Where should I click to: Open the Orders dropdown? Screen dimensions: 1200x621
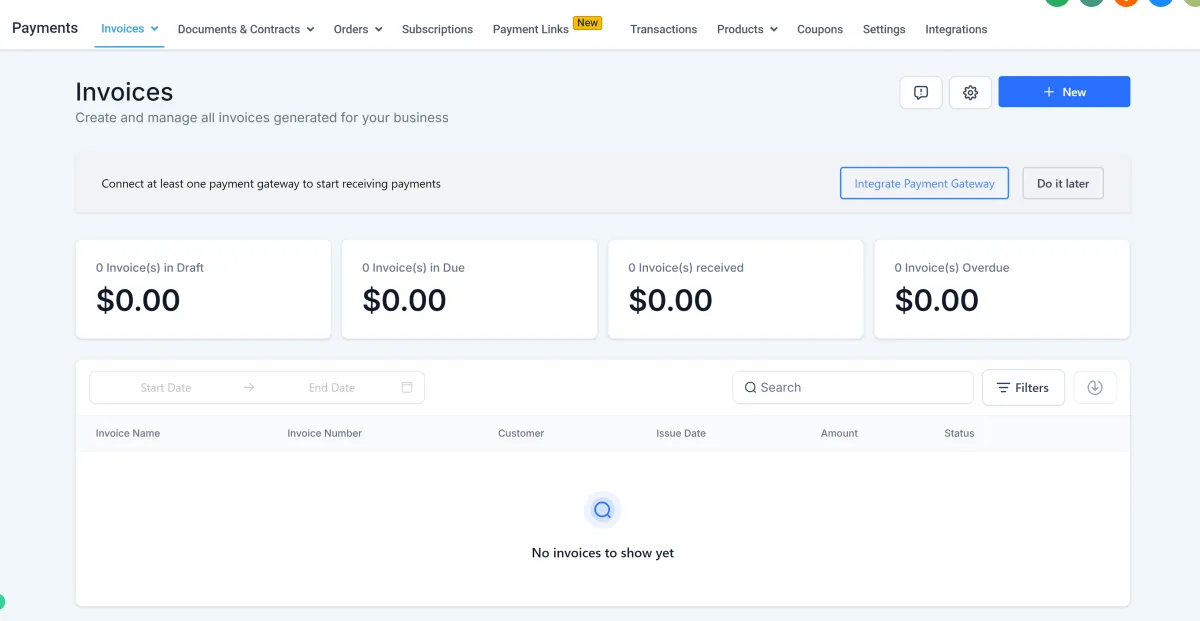pyautogui.click(x=358, y=30)
